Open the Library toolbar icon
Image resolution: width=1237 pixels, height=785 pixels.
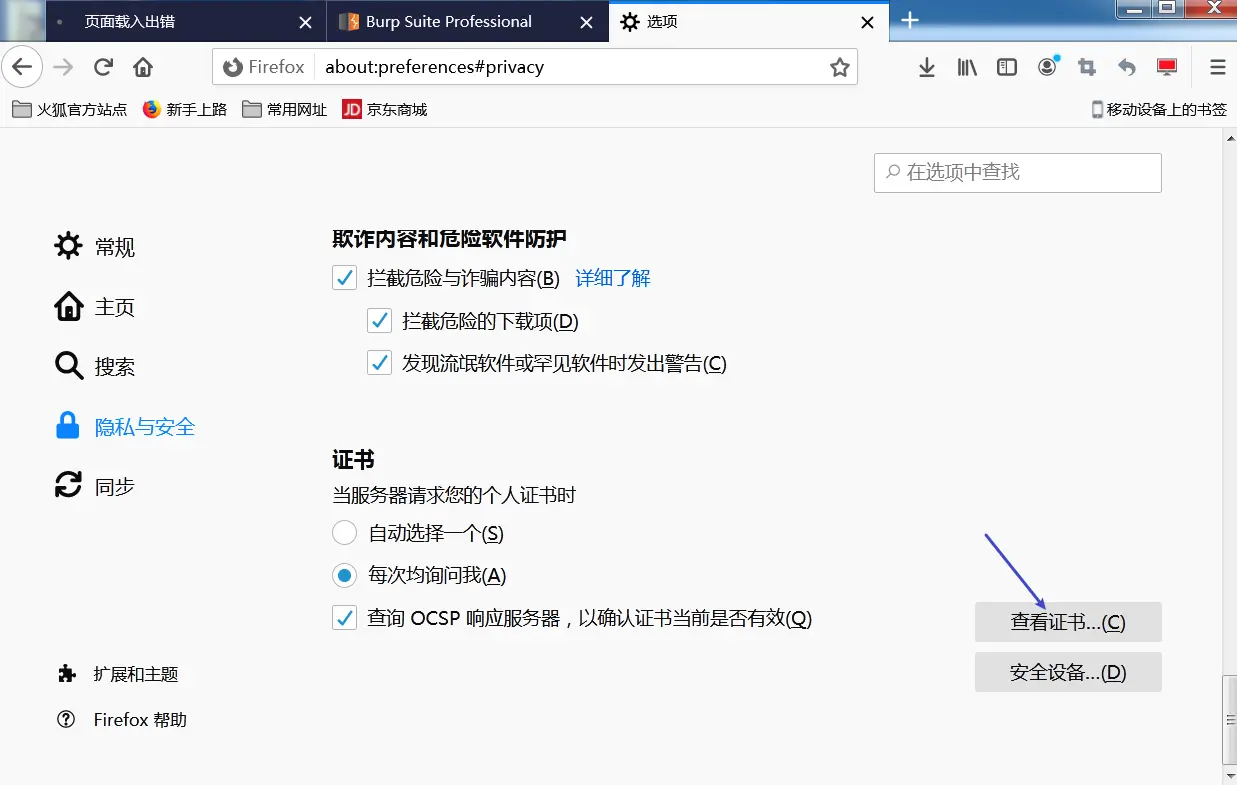[x=966, y=67]
